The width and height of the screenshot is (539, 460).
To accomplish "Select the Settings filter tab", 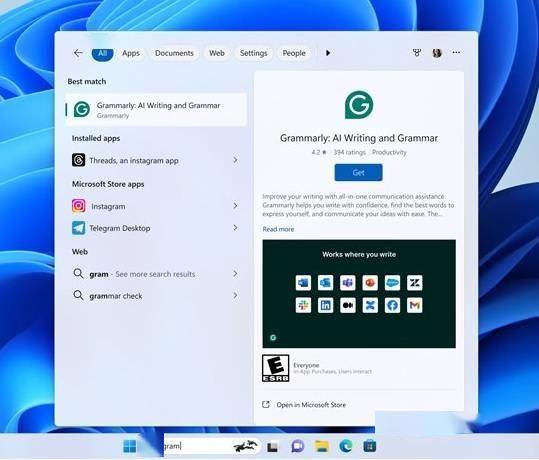I will (253, 53).
